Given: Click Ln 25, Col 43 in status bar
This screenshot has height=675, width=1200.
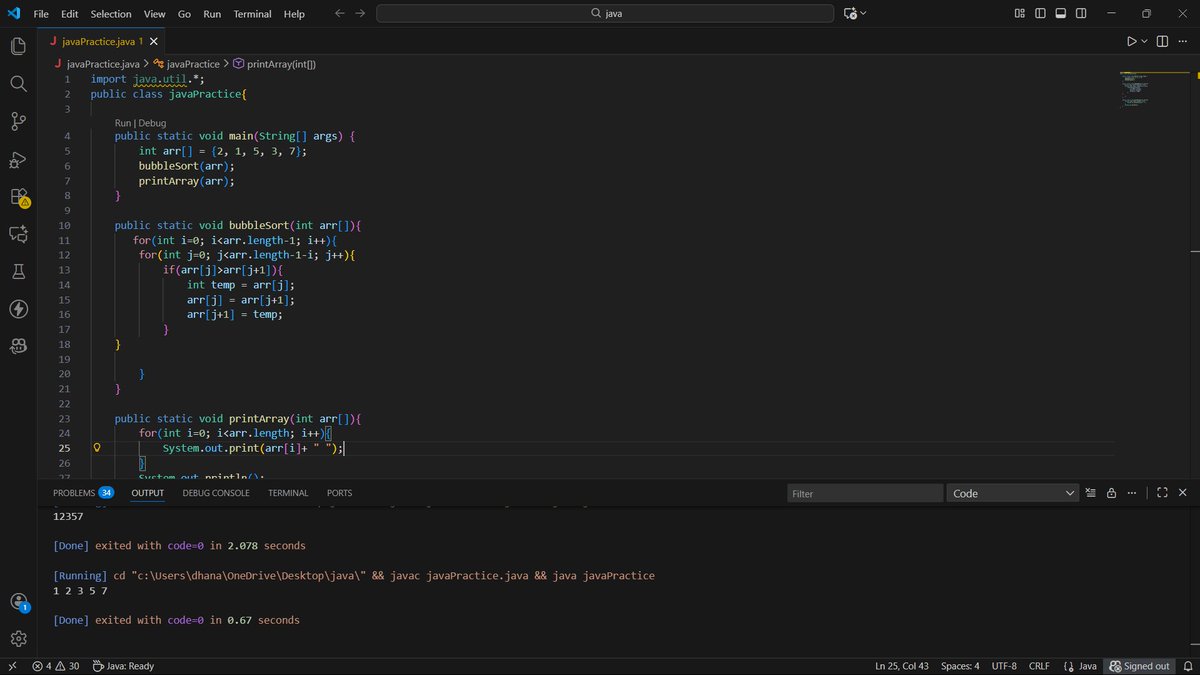Looking at the screenshot, I should pos(902,666).
